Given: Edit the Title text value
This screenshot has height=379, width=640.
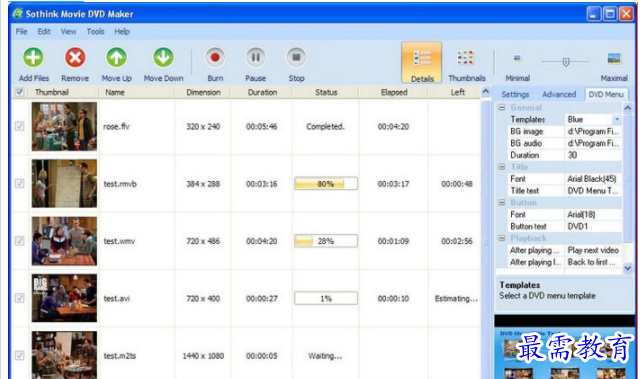Looking at the screenshot, I should [593, 191].
